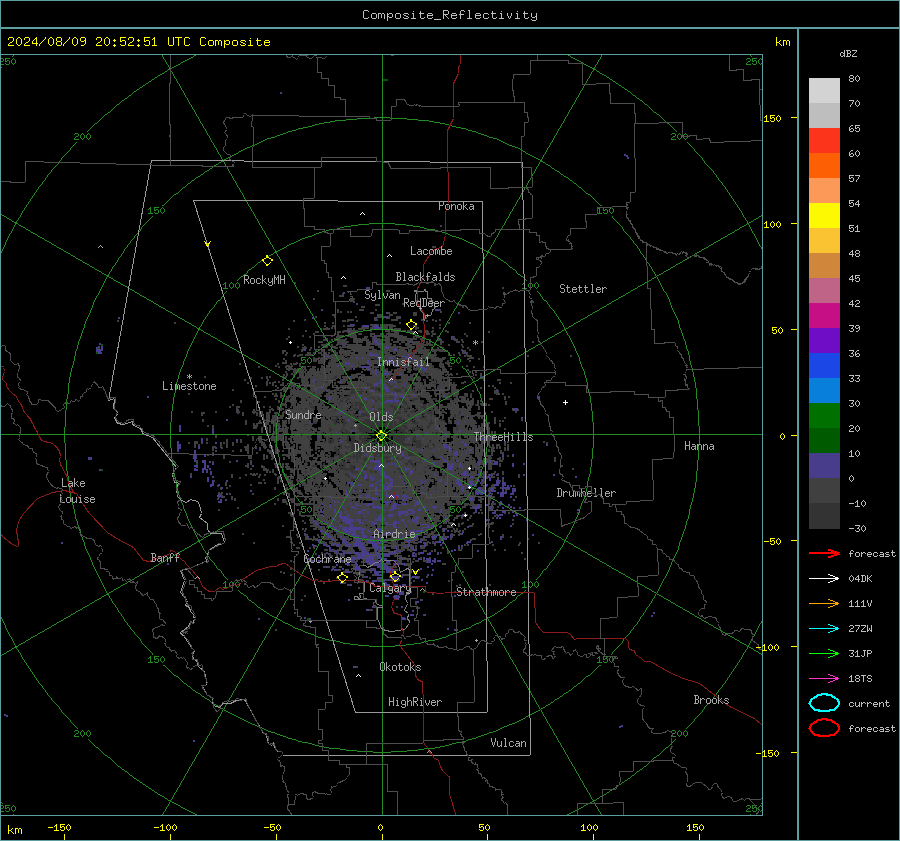Image resolution: width=900 pixels, height=841 pixels.
Task: Click the yellow diamond marker below Cochrane
Action: tap(343, 577)
